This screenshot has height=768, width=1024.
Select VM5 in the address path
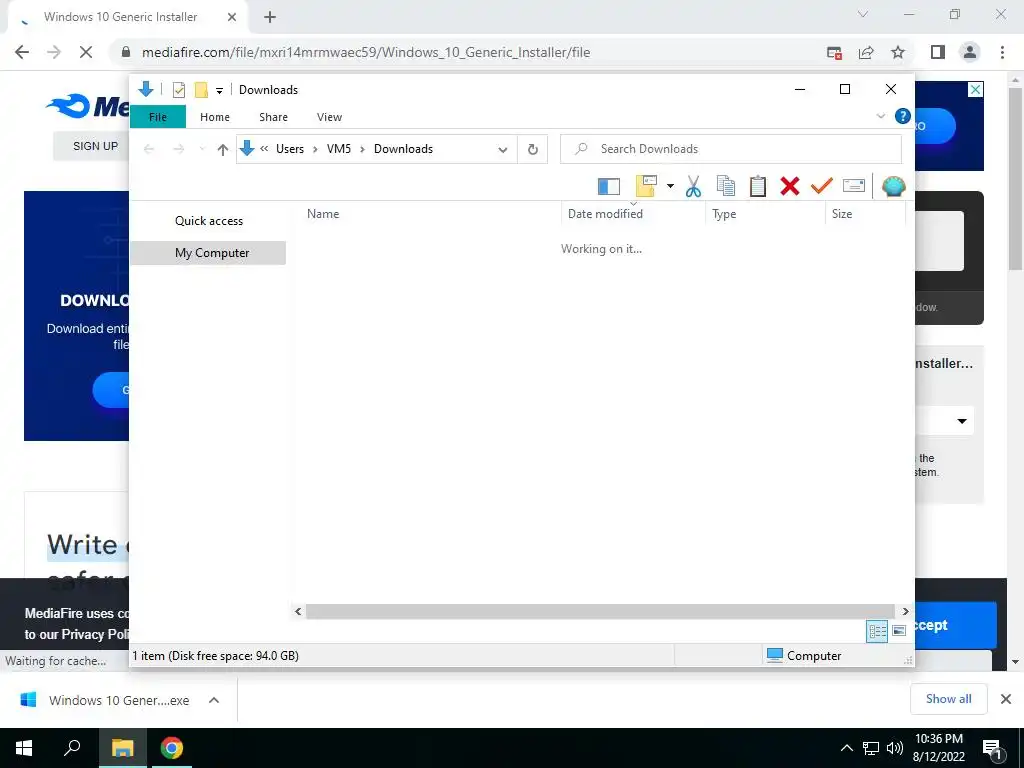click(x=339, y=149)
